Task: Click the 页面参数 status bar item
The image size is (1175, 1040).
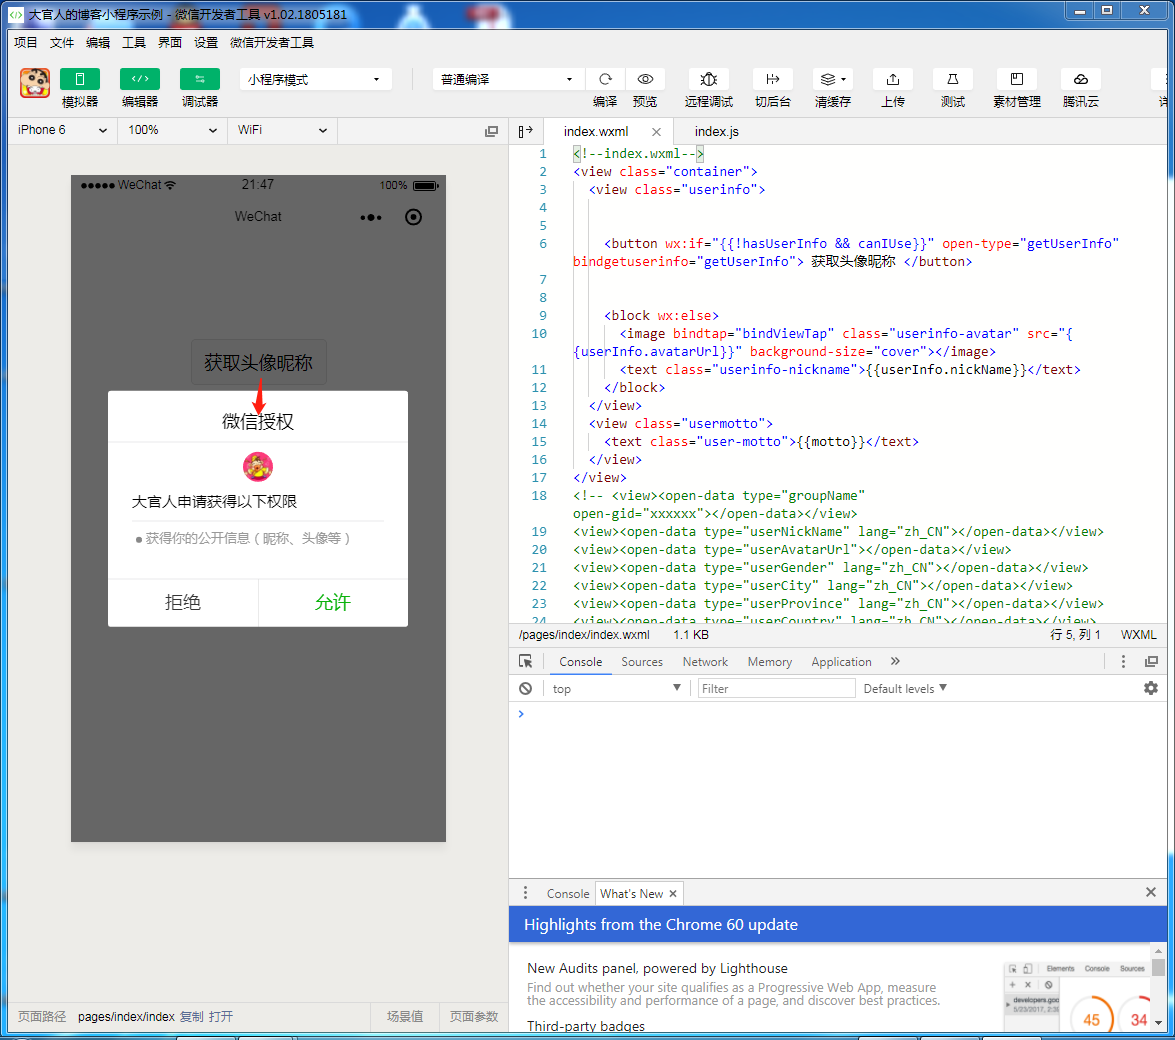Action: 474,1017
